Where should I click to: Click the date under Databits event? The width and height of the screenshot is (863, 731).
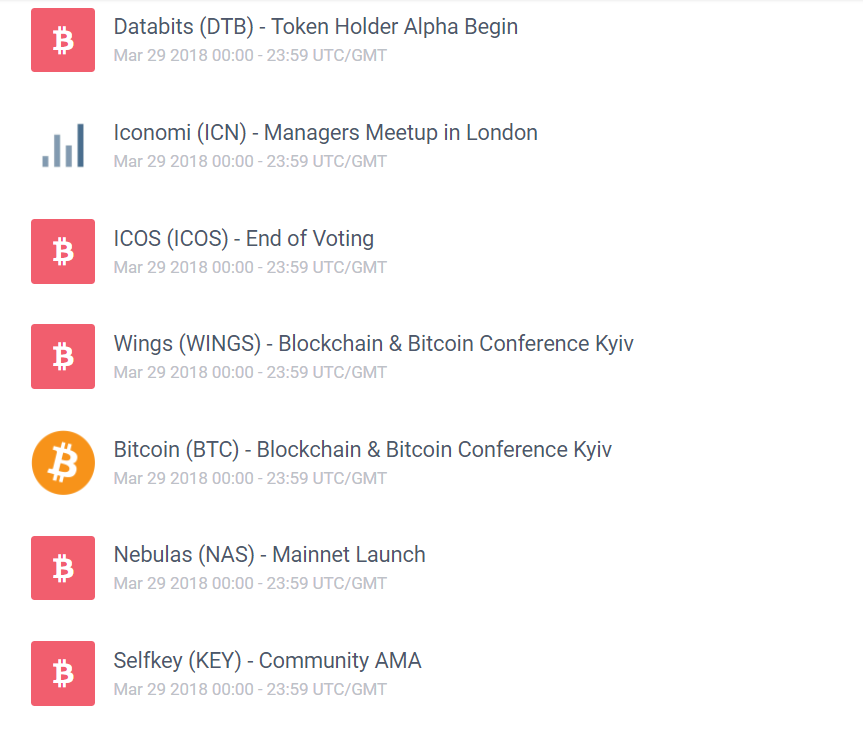coord(250,56)
